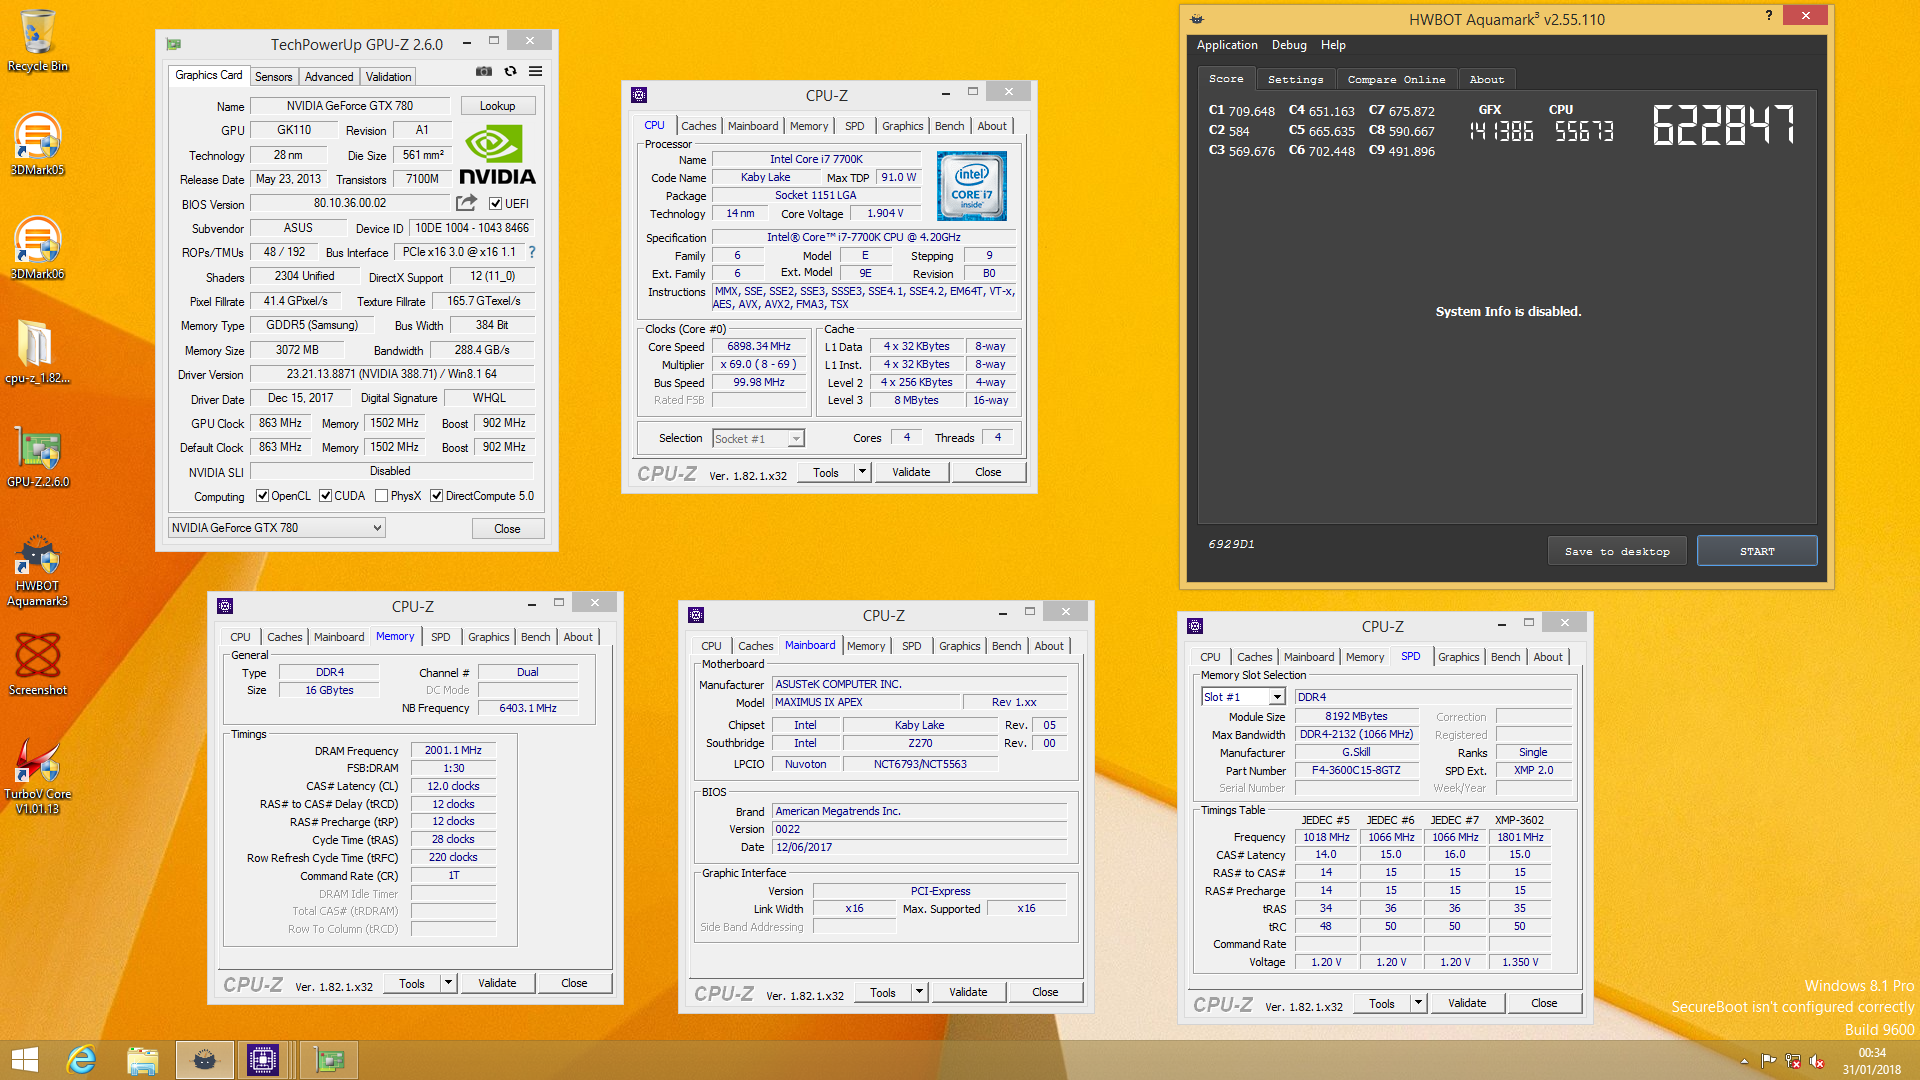Open the GPU-Z hamburger menu icon

pos(536,71)
